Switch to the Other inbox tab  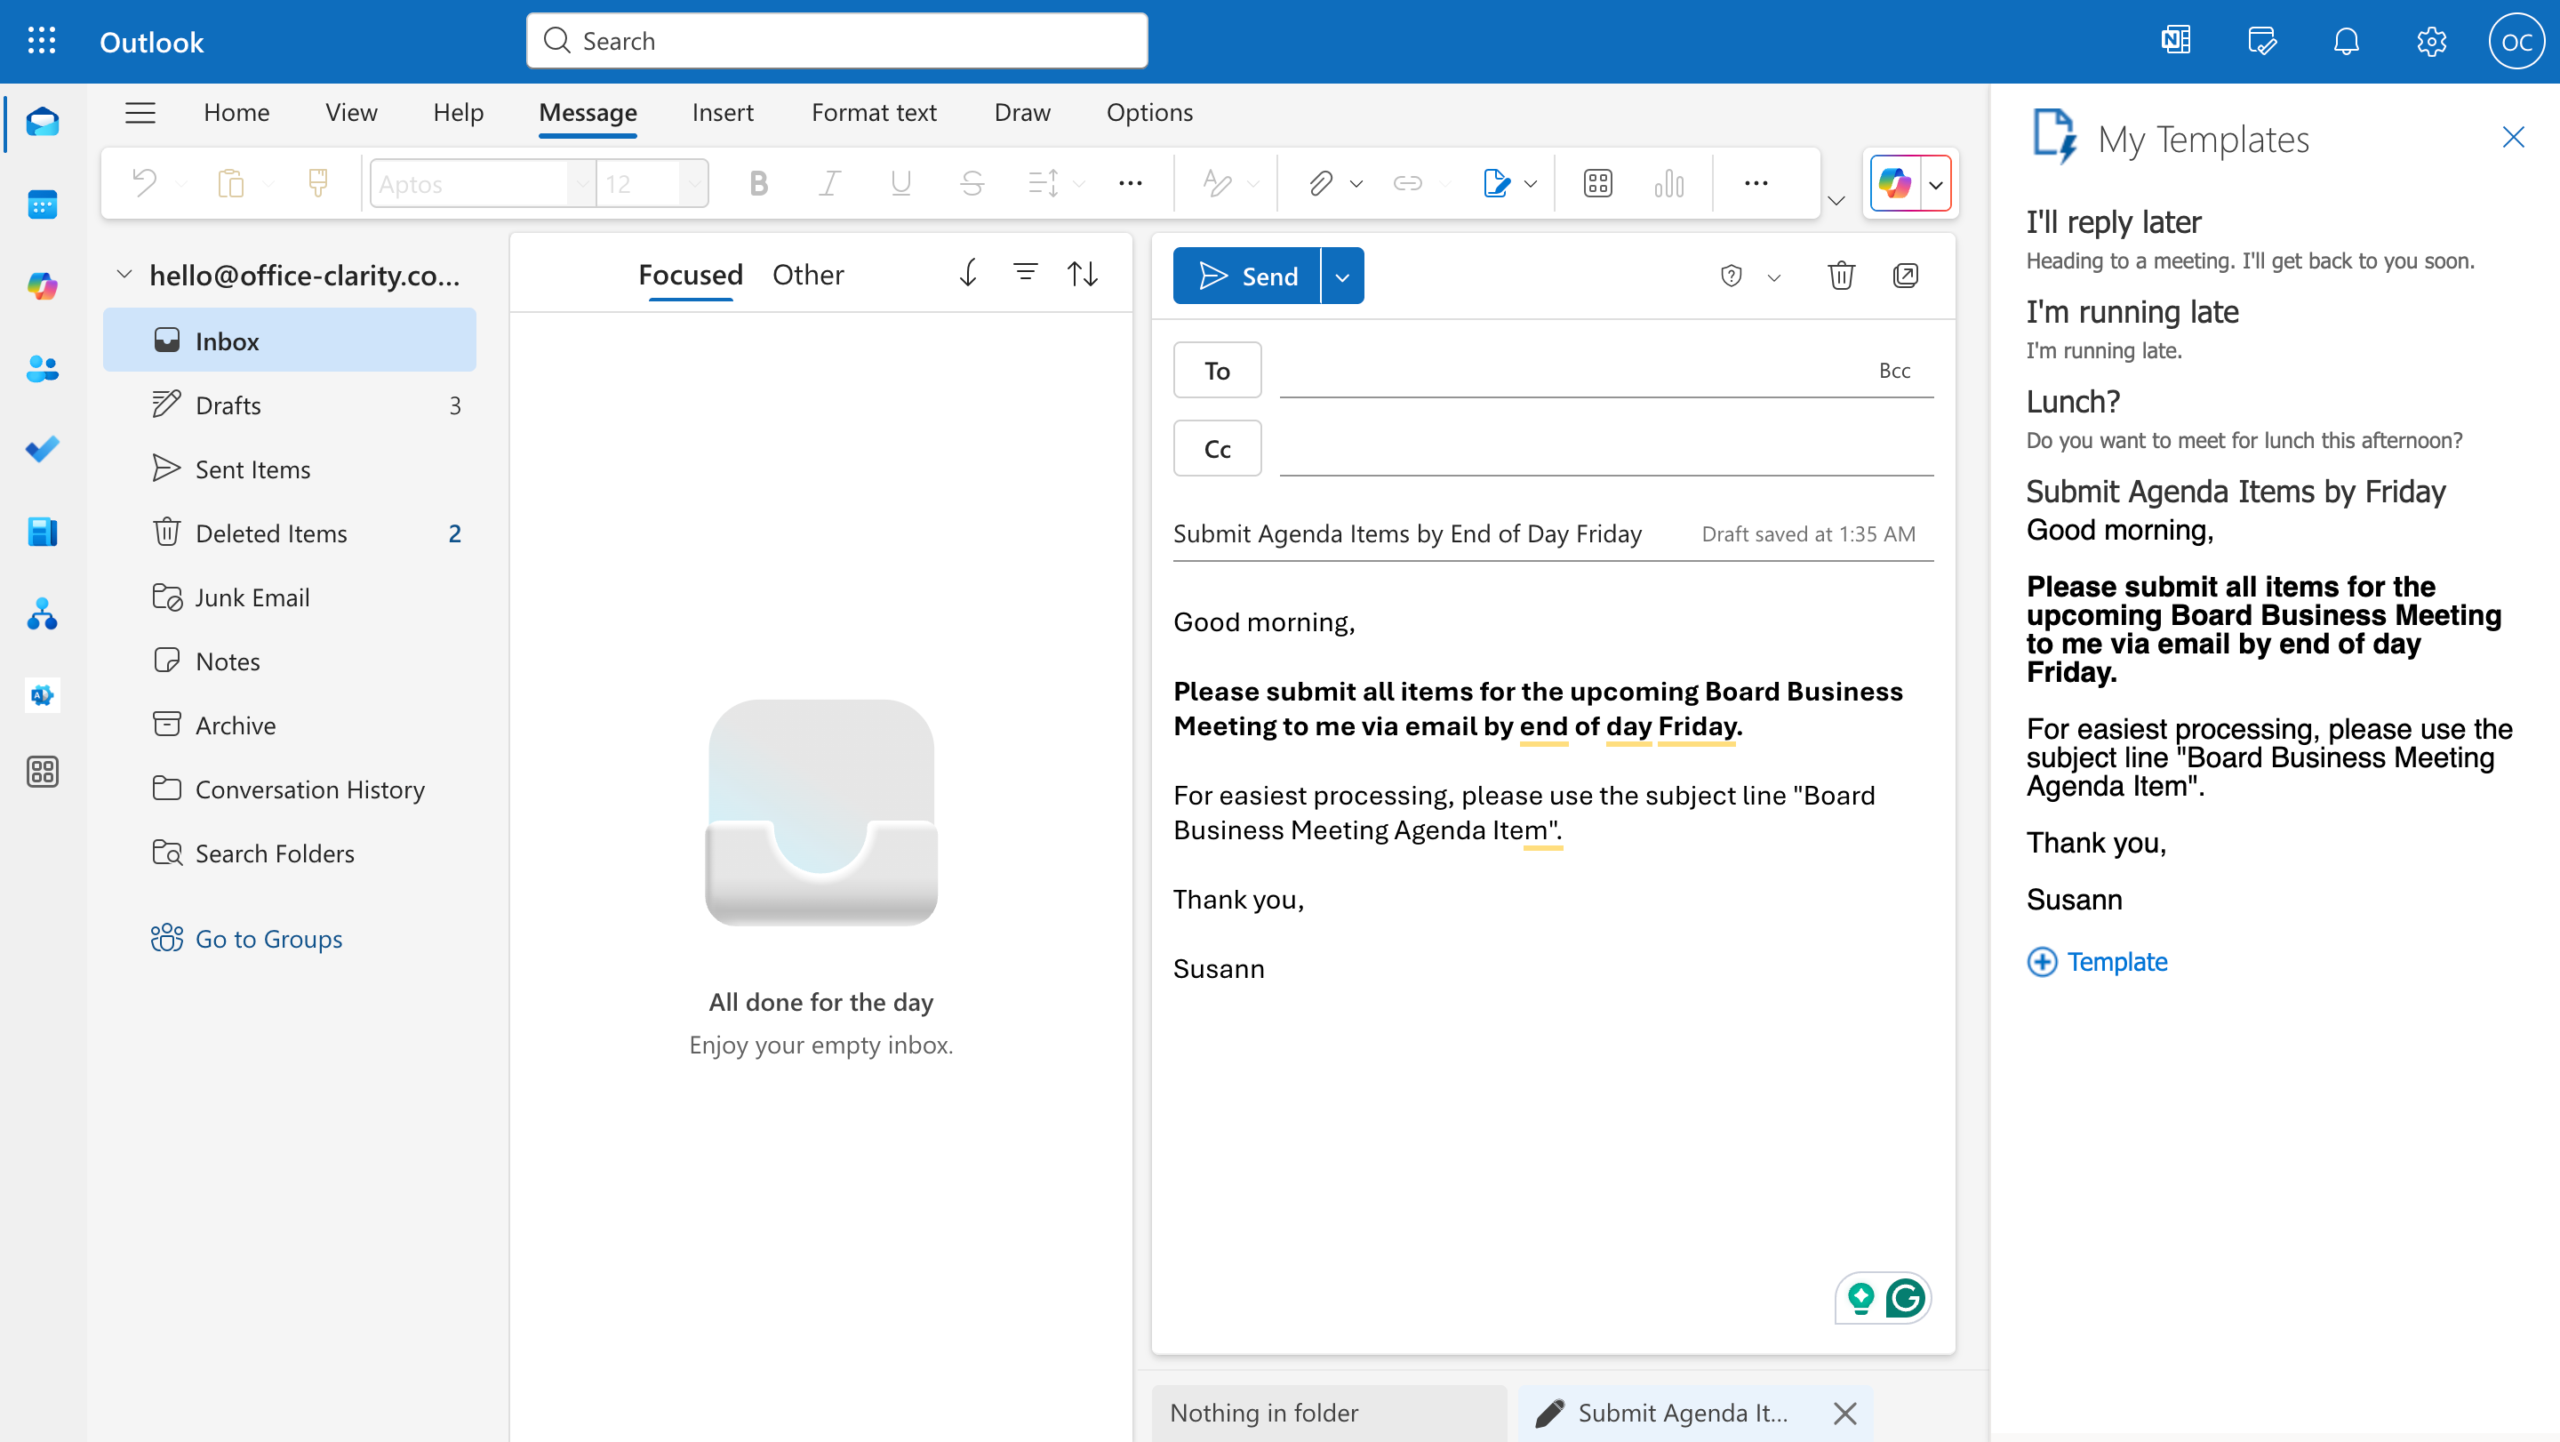pos(807,274)
